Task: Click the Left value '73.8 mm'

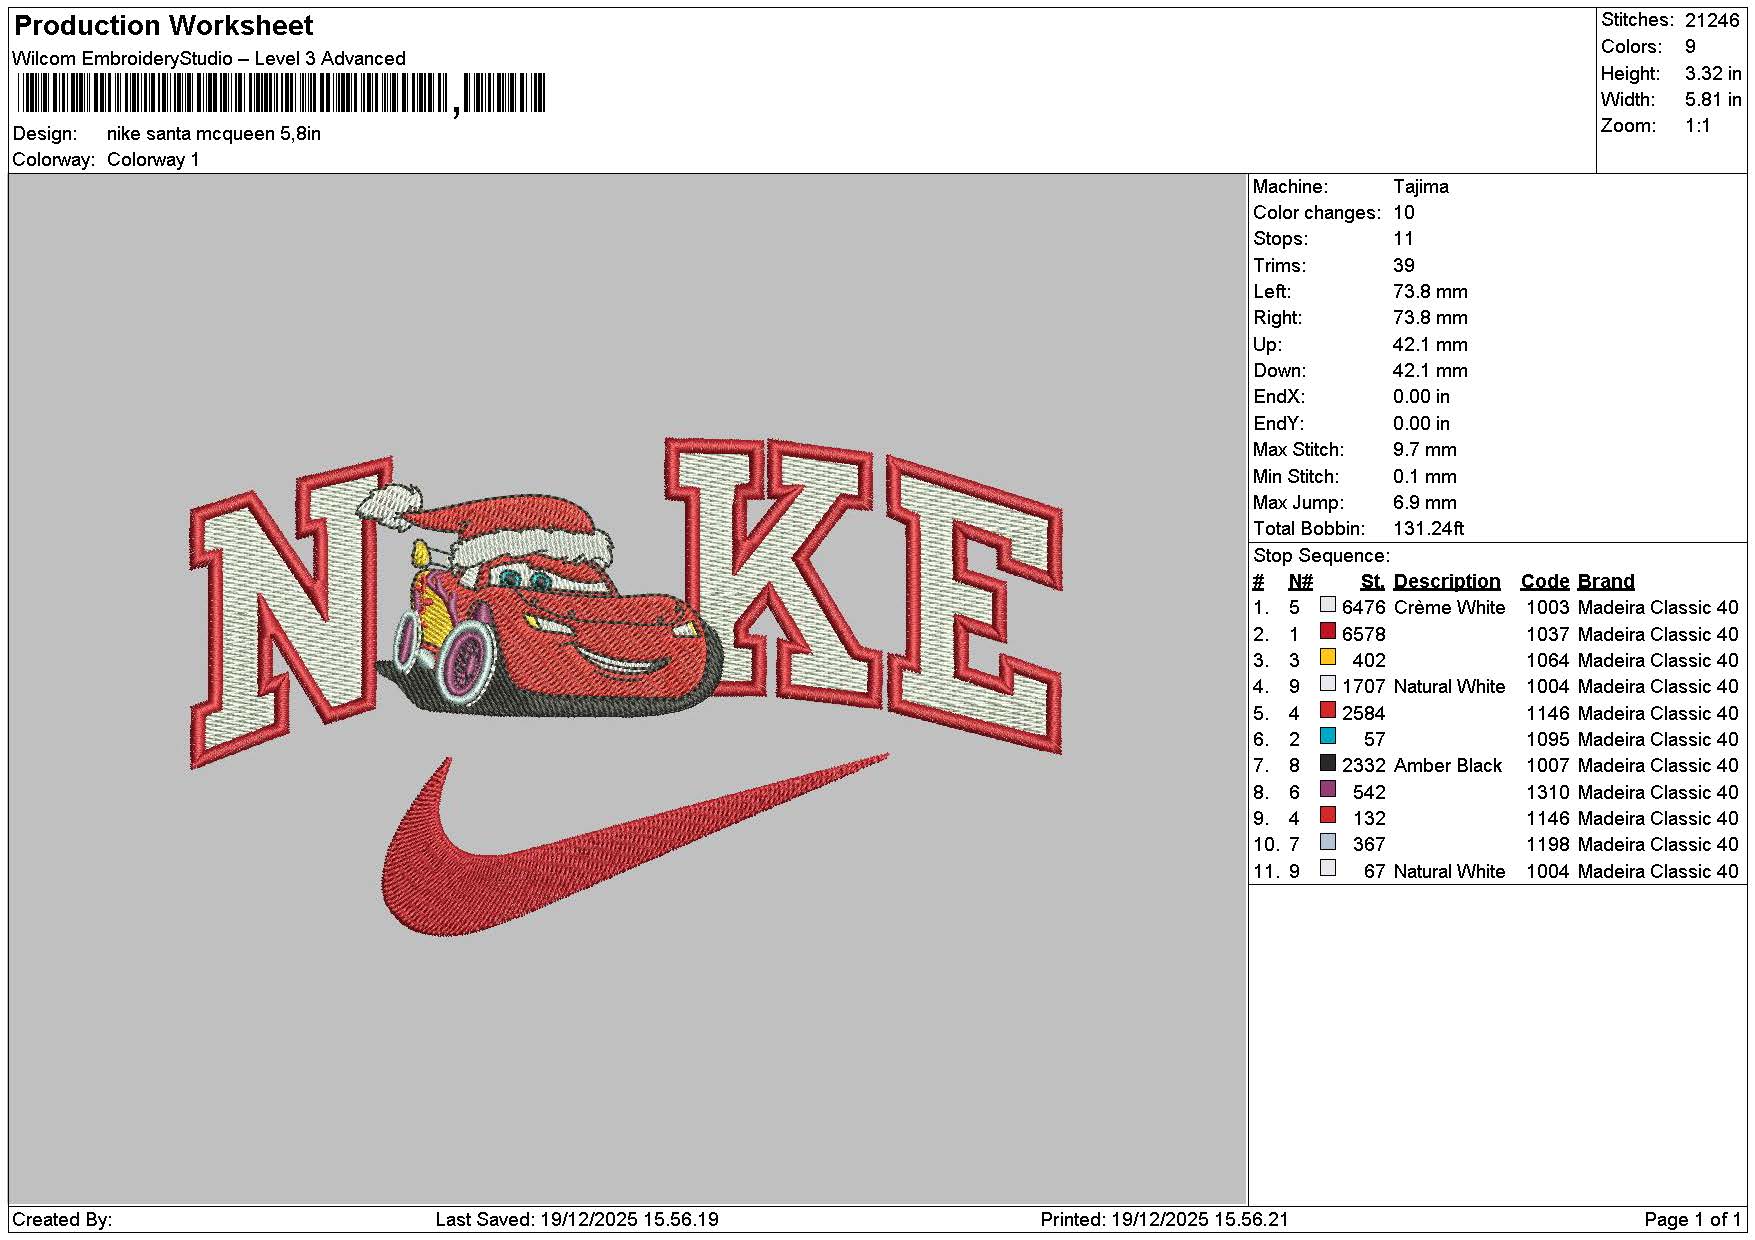Action: tap(1430, 292)
